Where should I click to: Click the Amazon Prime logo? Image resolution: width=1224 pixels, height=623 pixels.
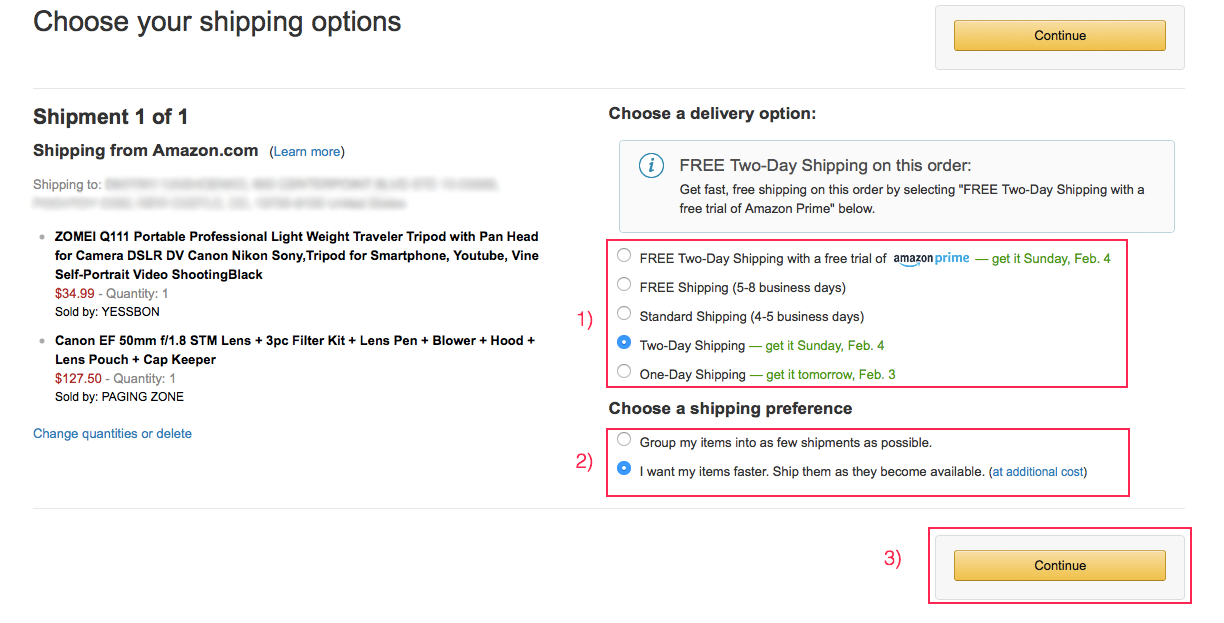931,258
